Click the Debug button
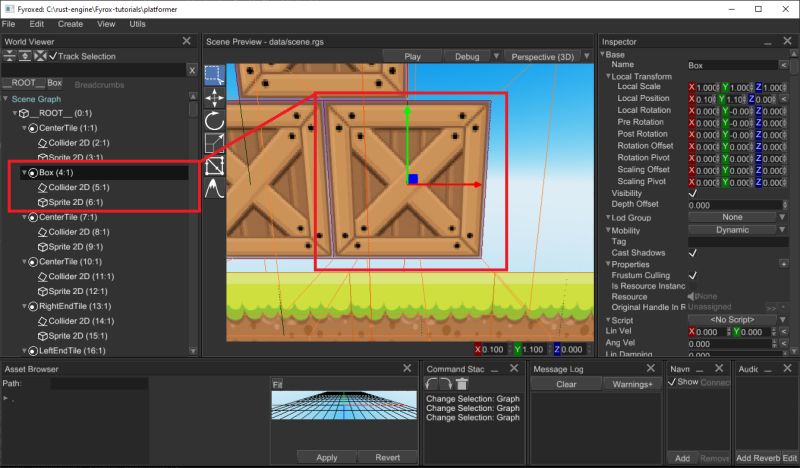The image size is (800, 468). pos(467,57)
